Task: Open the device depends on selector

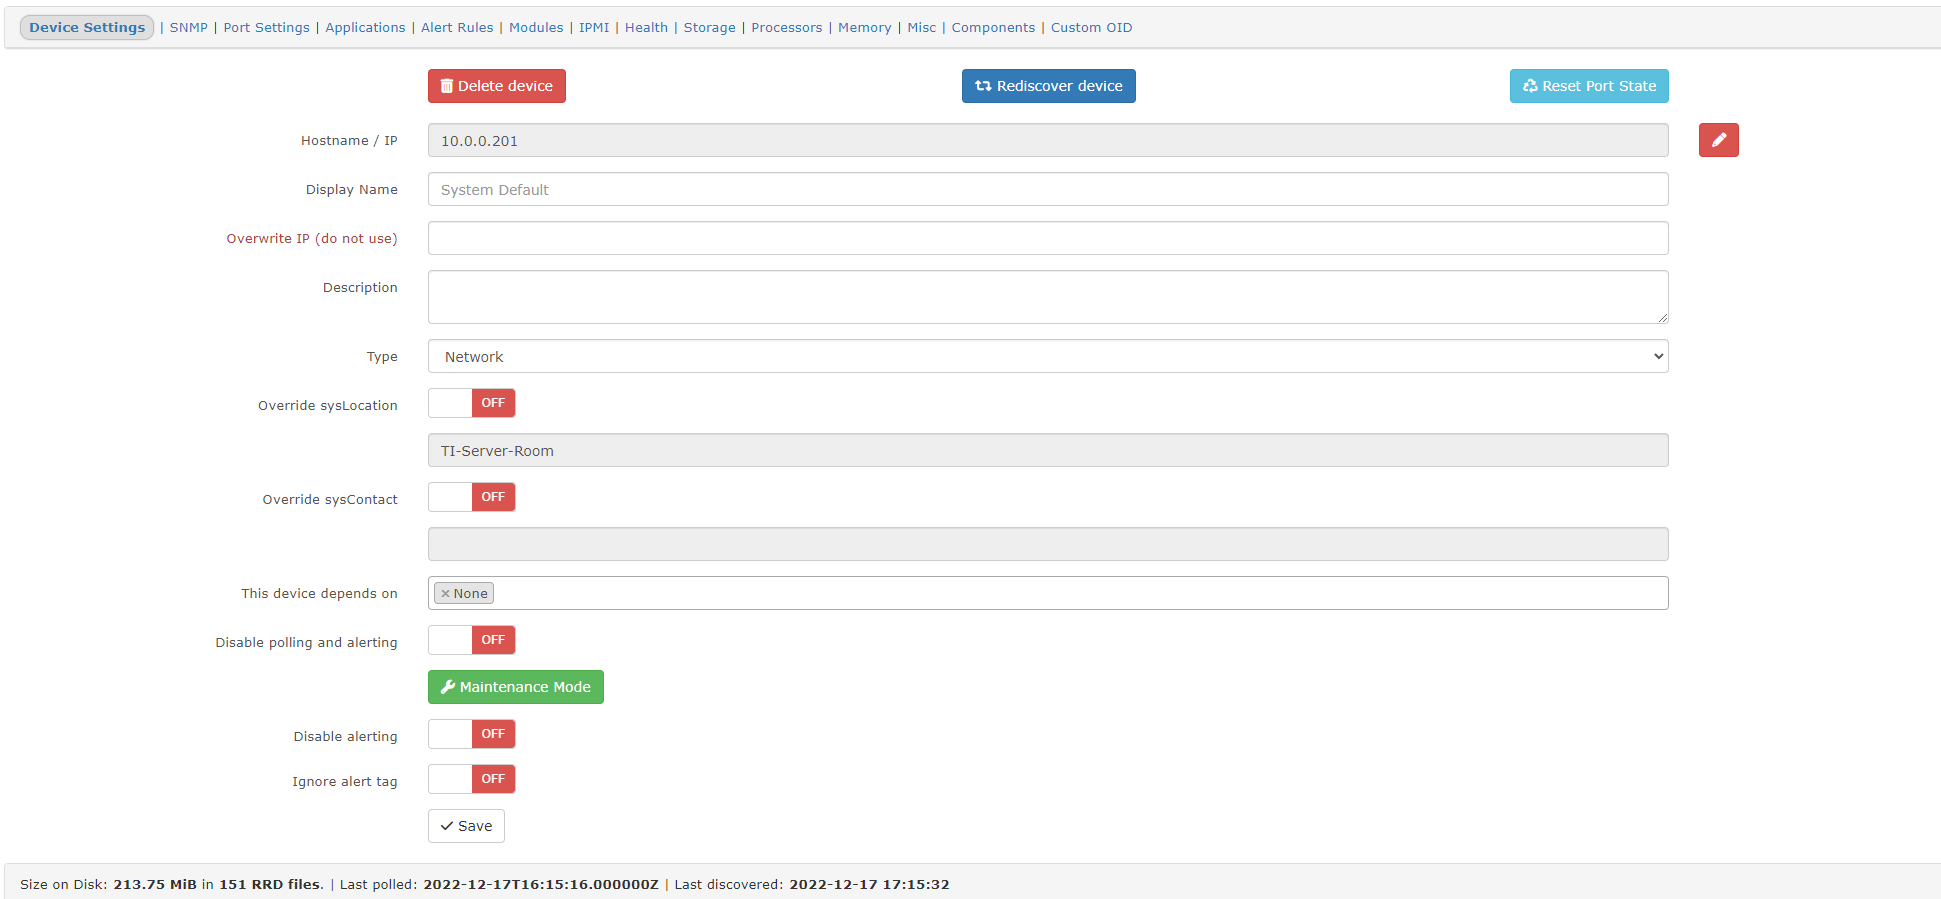Action: (1048, 593)
